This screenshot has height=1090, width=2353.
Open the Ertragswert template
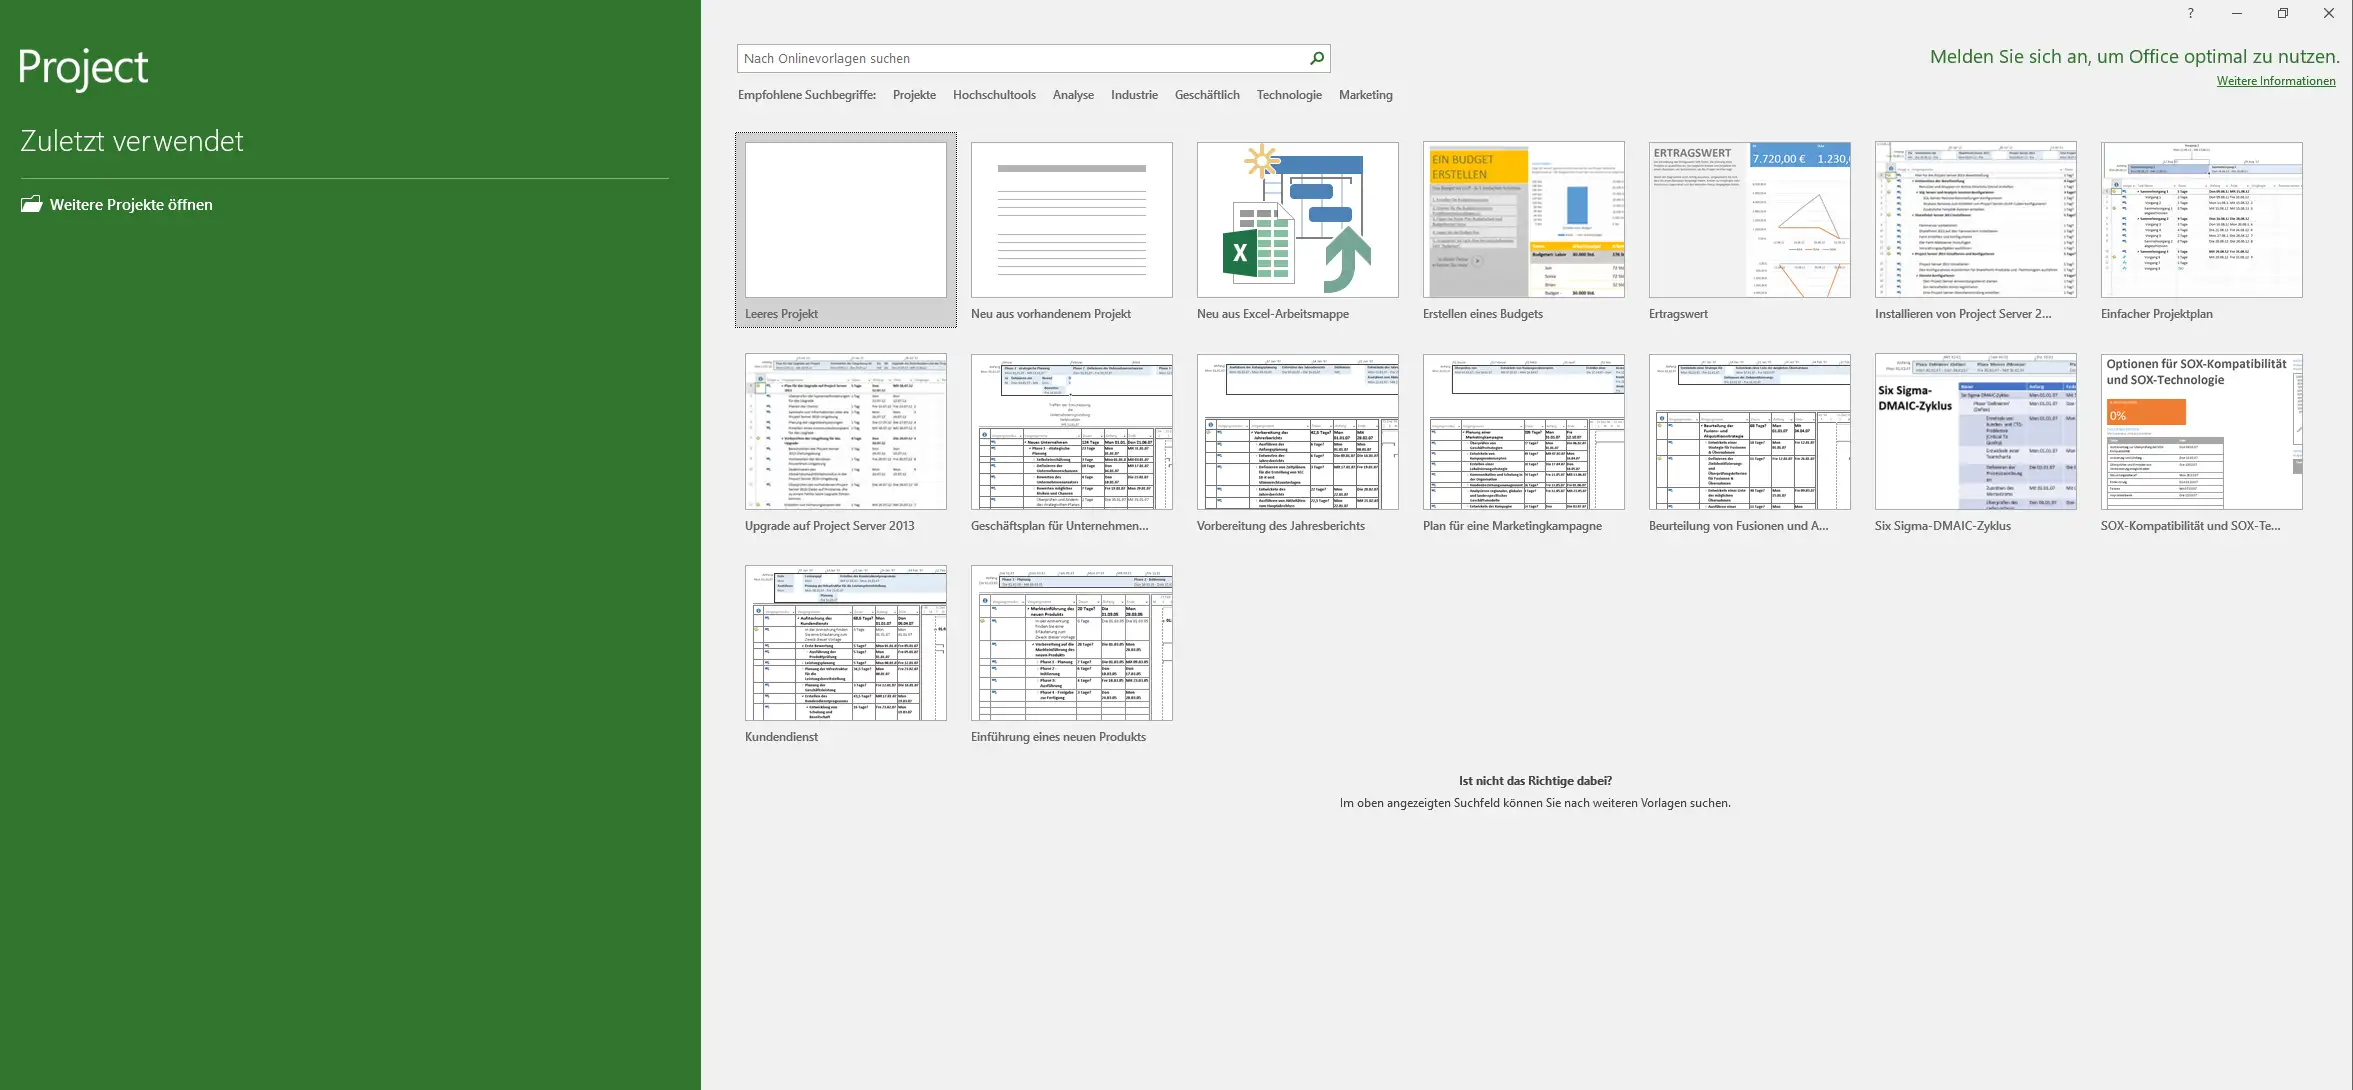1749,220
